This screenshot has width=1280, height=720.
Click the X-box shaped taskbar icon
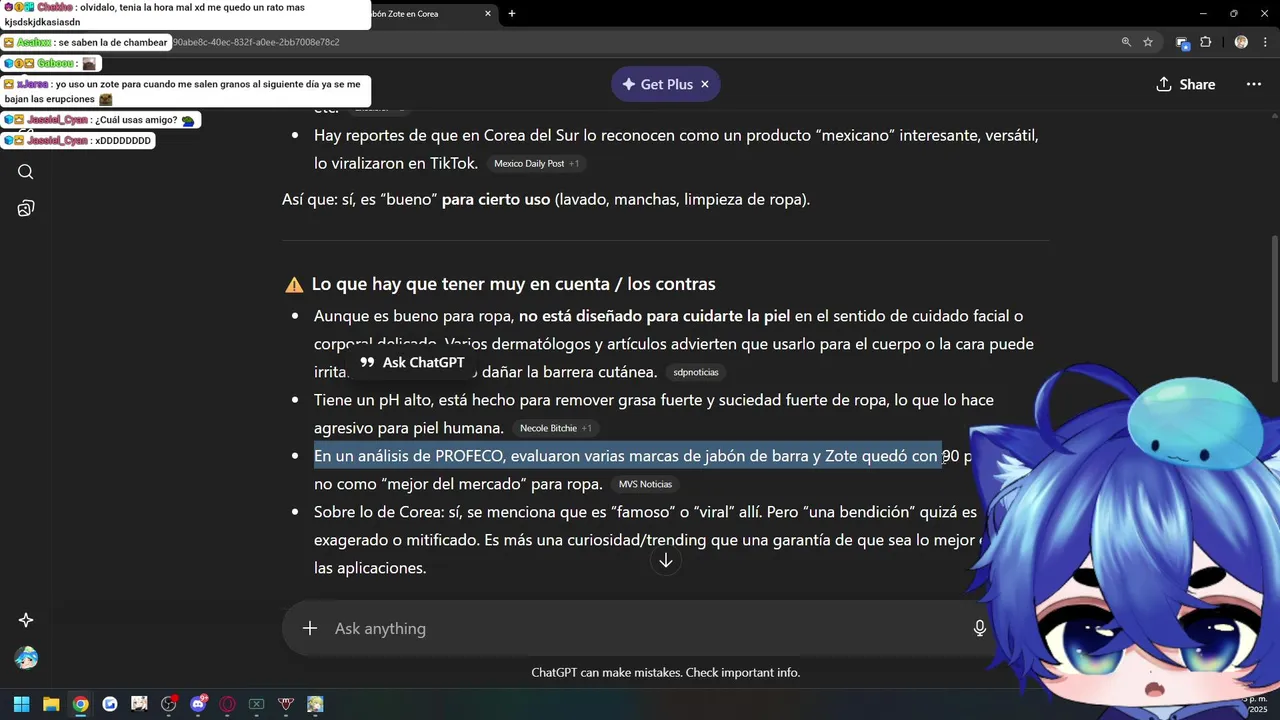(x=256, y=704)
